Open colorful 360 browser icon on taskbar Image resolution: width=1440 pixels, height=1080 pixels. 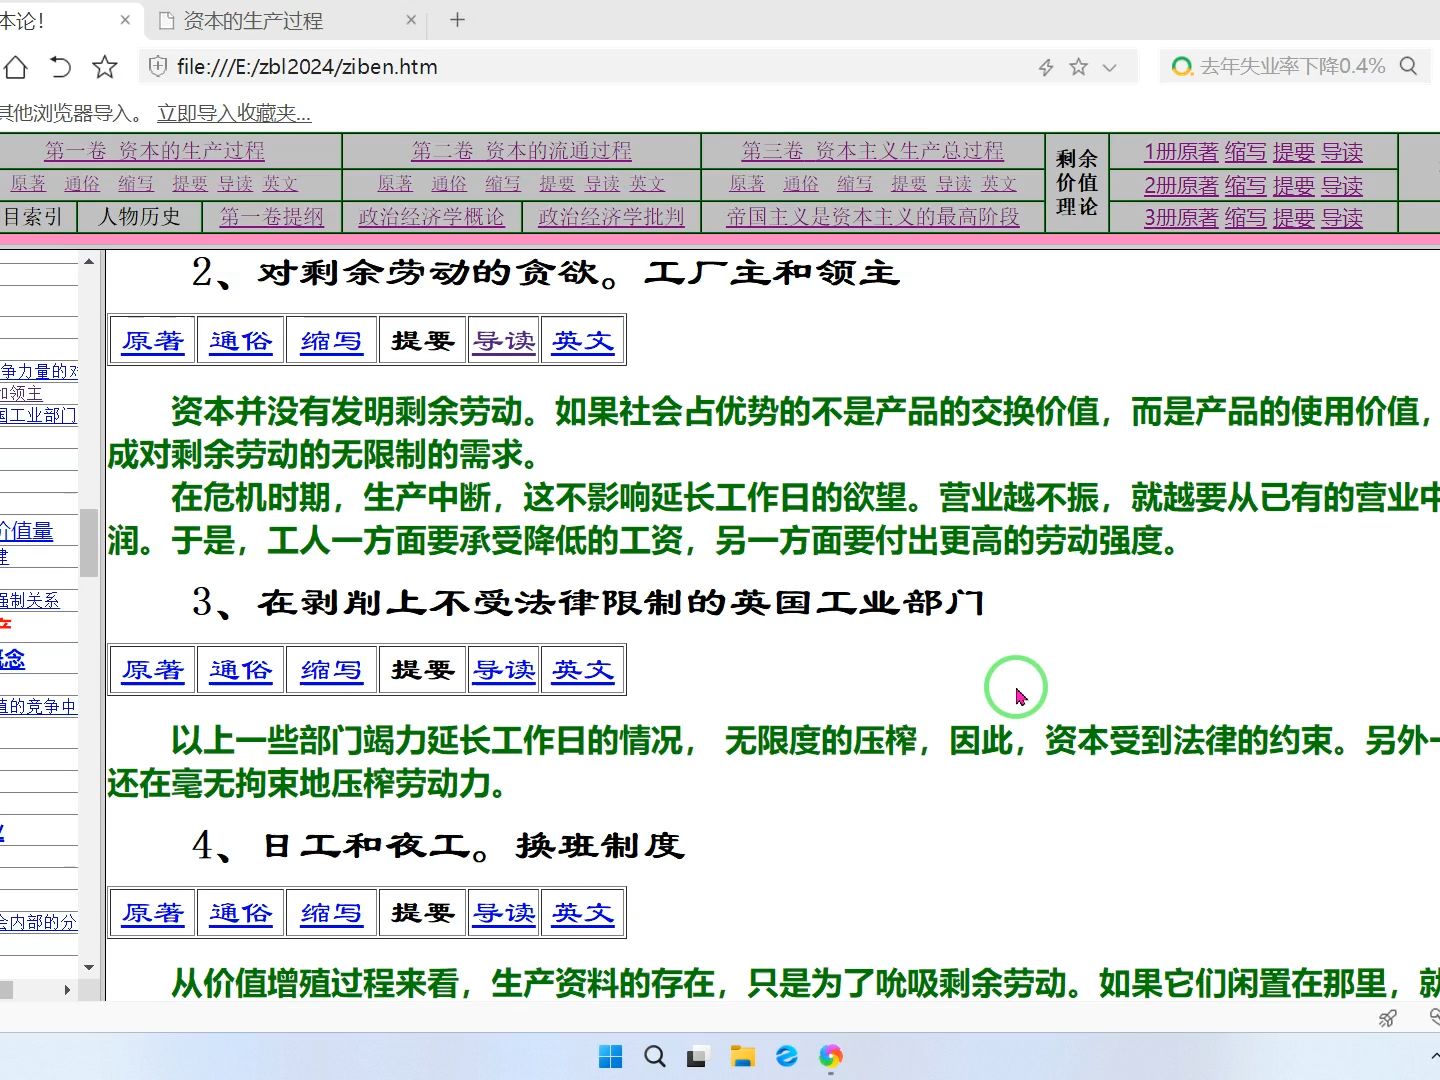(831, 1056)
